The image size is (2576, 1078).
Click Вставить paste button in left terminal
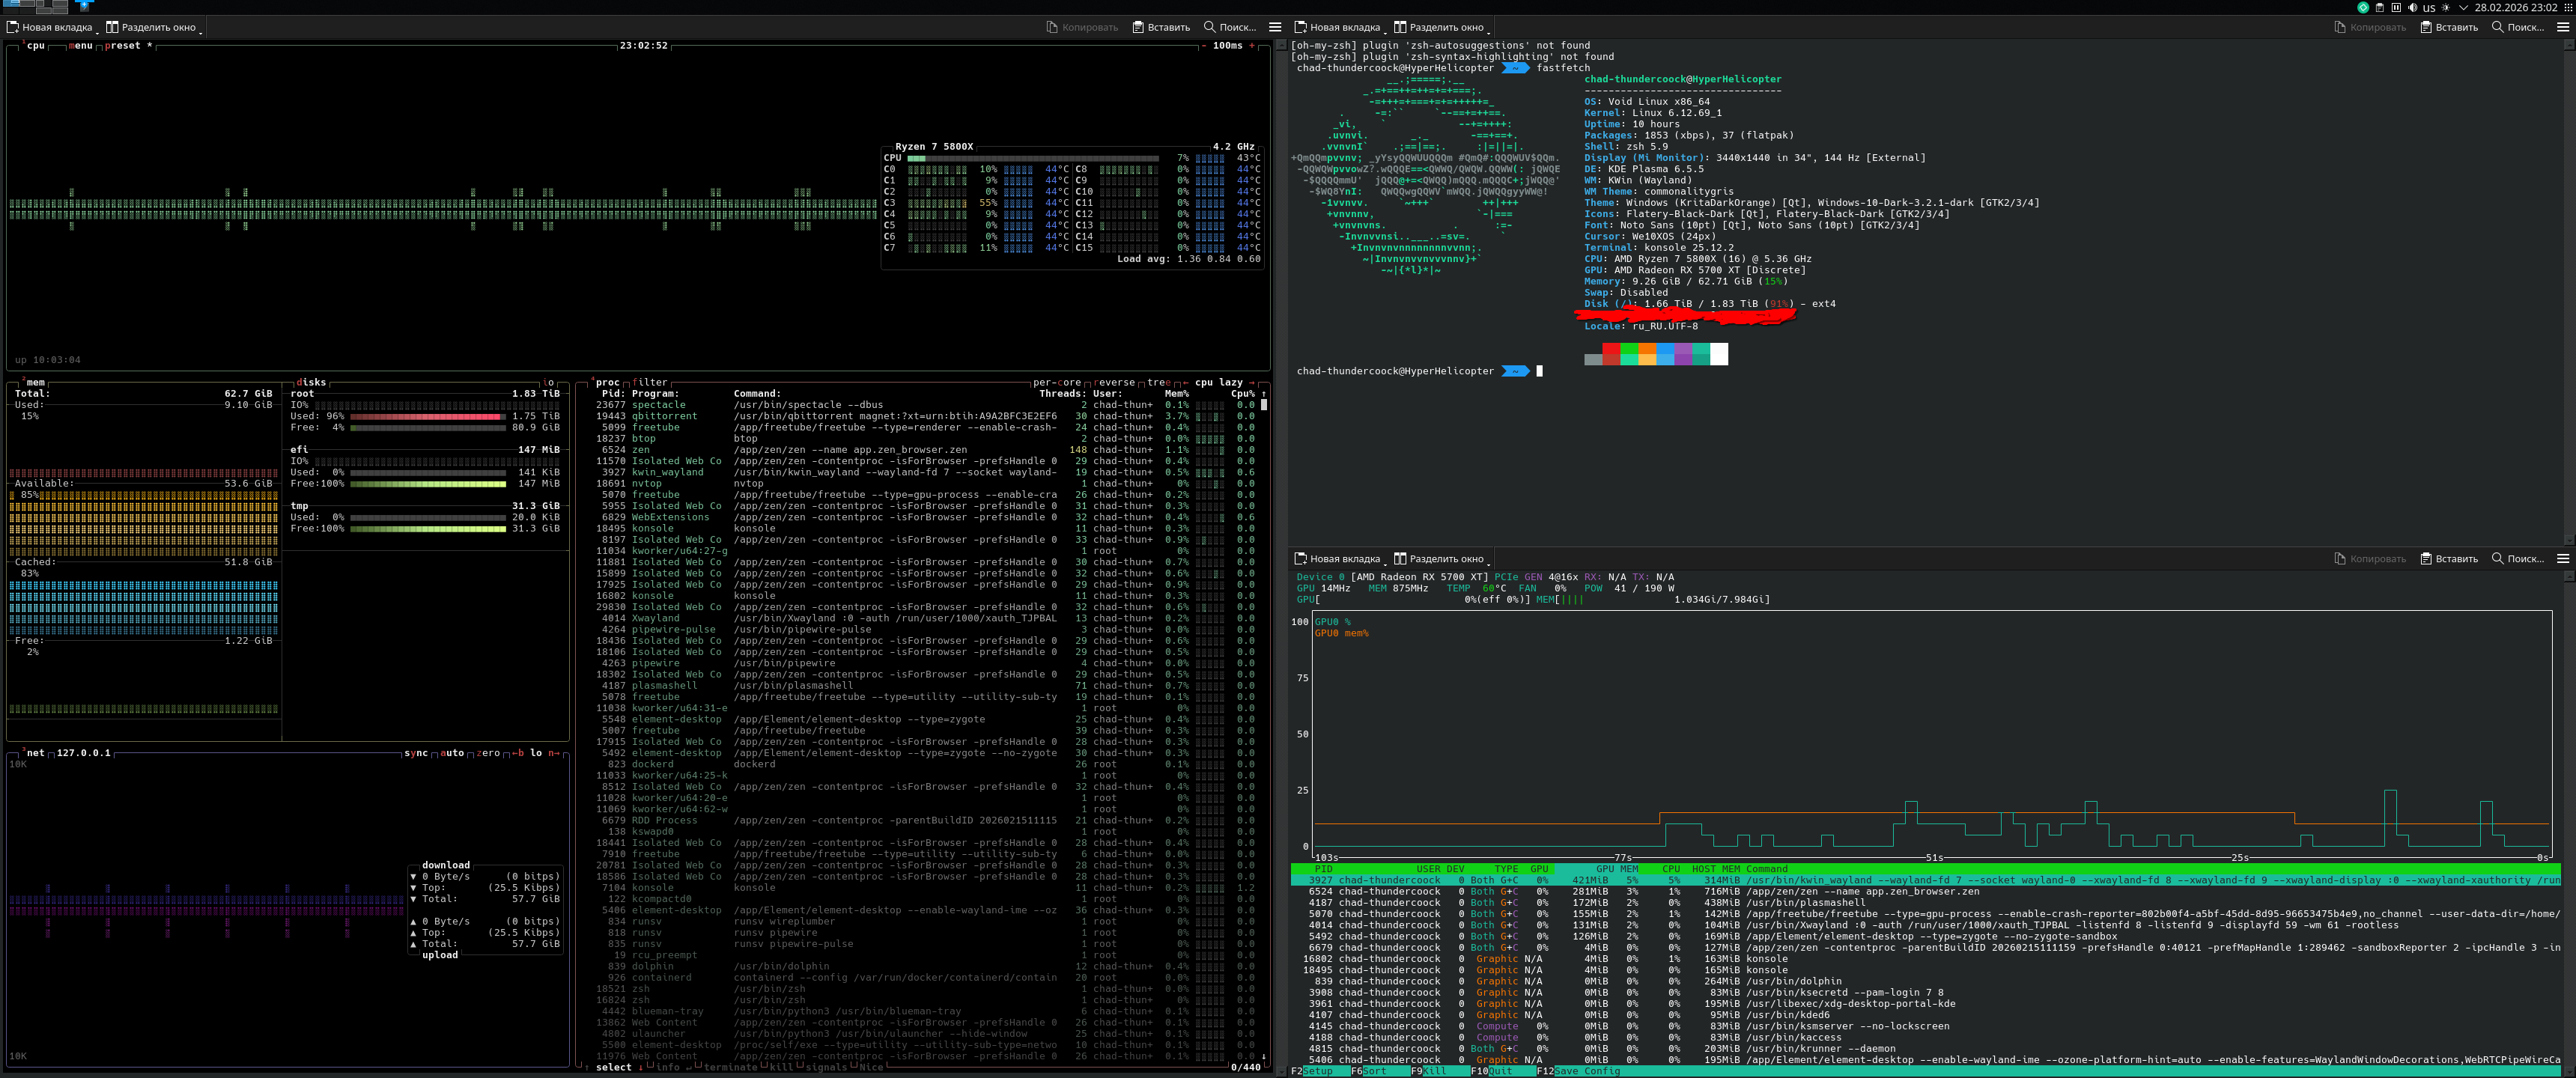point(1160,27)
